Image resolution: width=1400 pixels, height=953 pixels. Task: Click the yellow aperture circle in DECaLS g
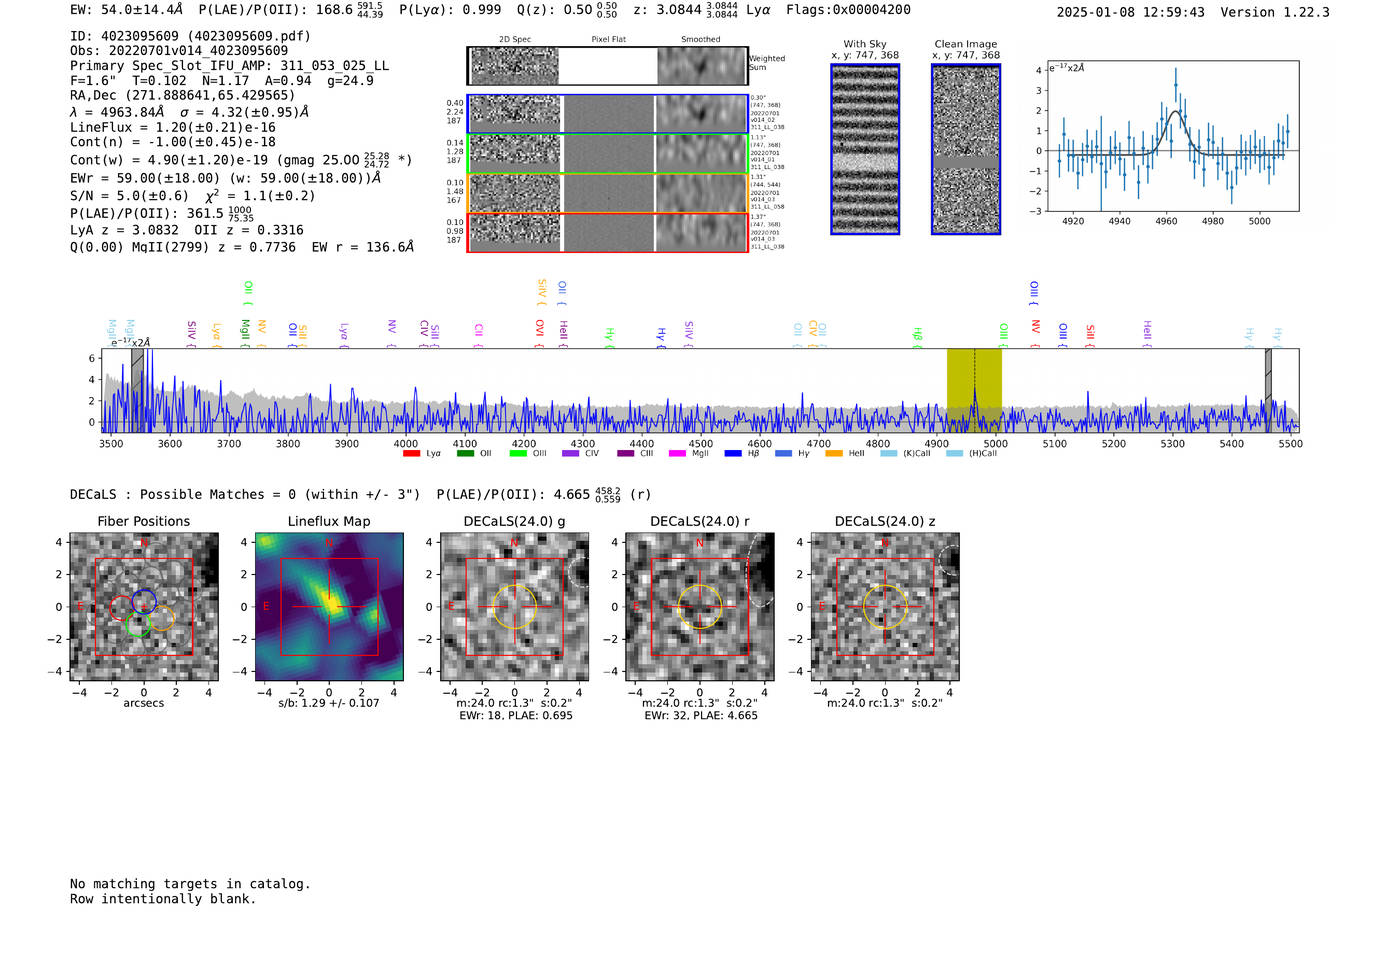click(515, 607)
